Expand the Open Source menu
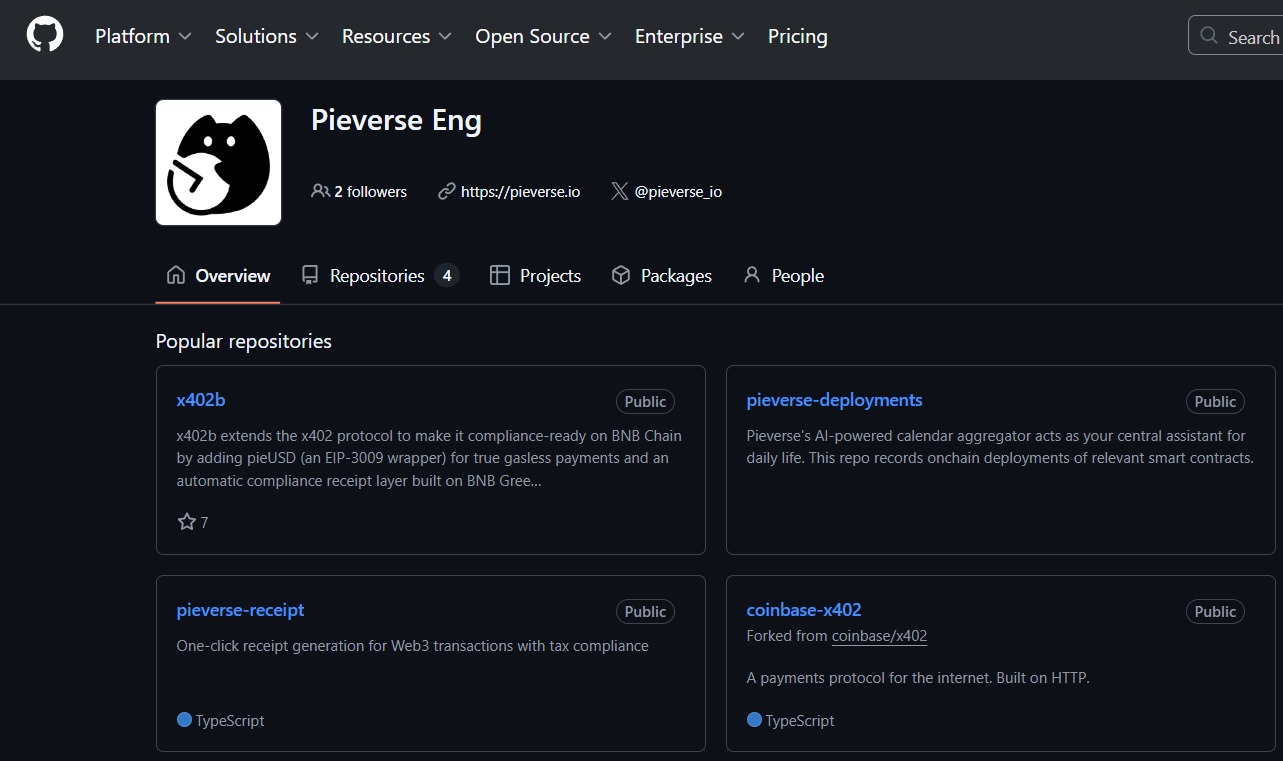Screen dimensions: 1283x761 coord(543,36)
